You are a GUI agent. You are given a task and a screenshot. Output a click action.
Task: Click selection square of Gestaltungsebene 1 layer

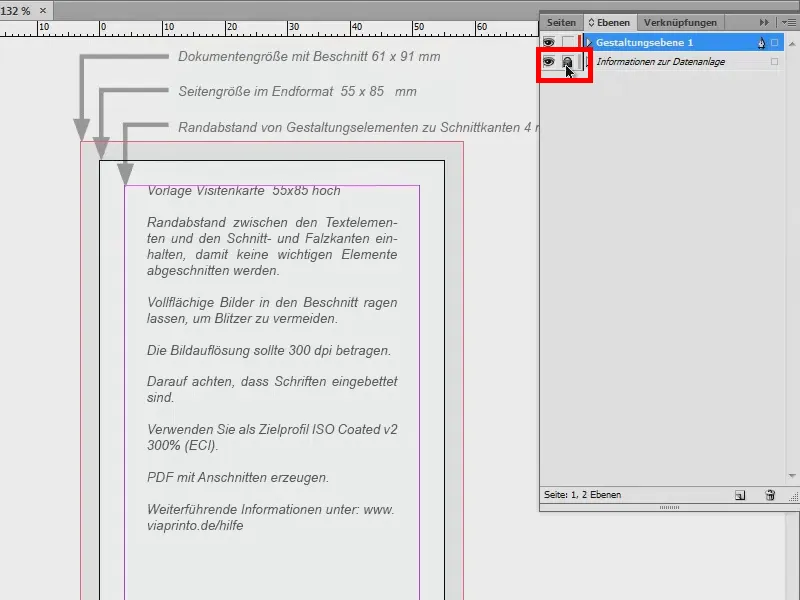(774, 43)
